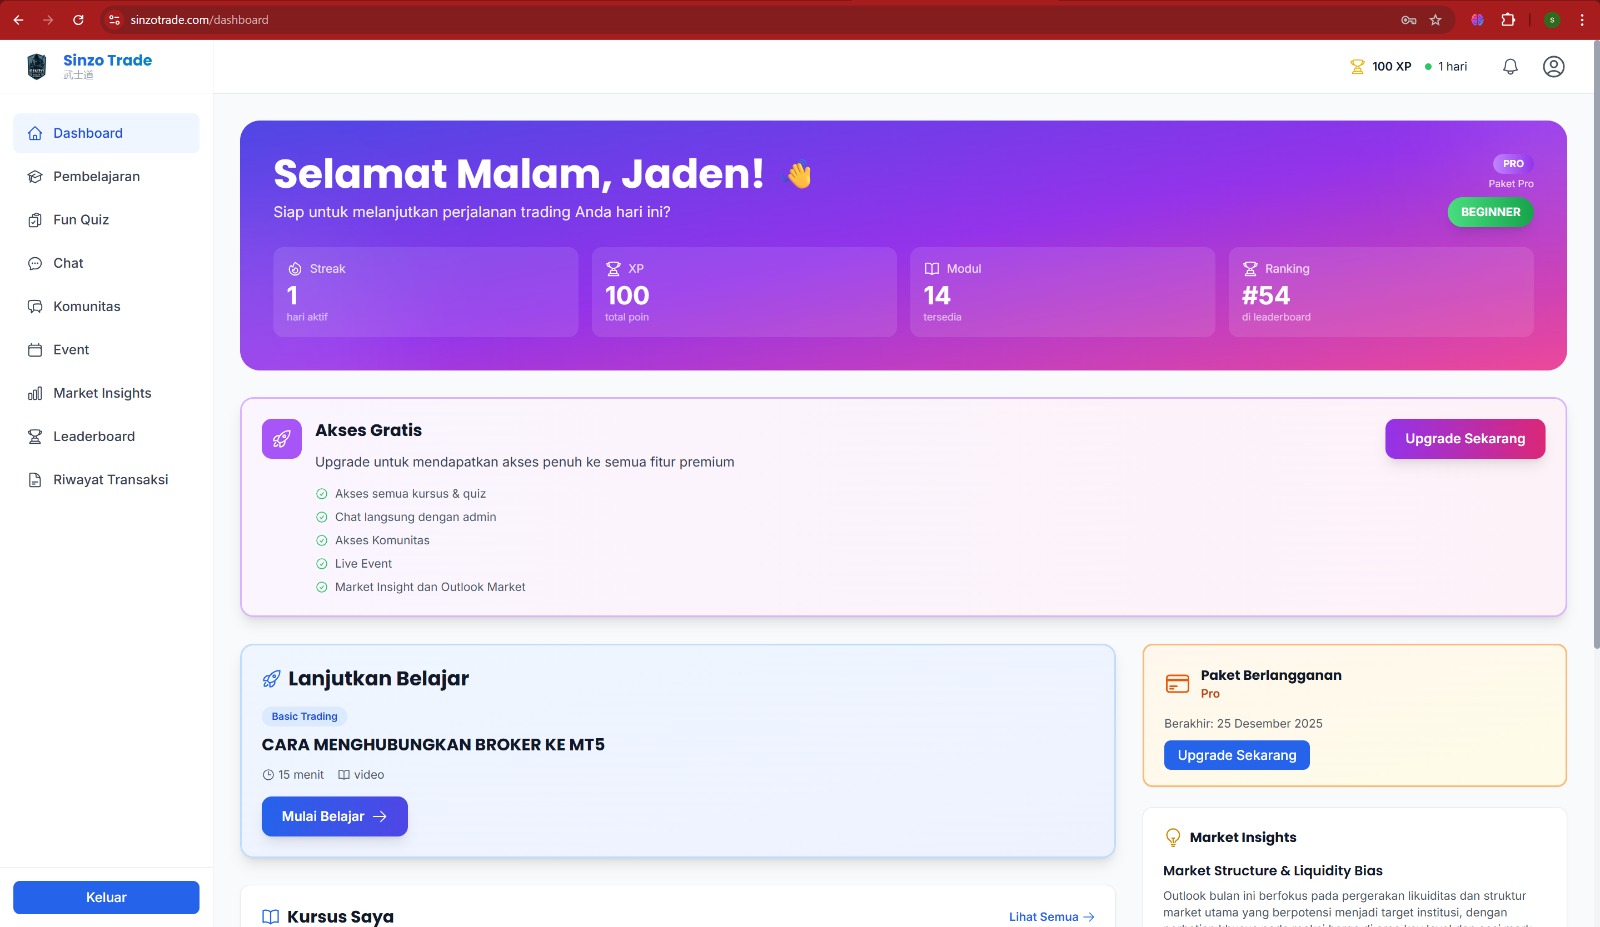Open Komunitas from the sidebar

(86, 306)
